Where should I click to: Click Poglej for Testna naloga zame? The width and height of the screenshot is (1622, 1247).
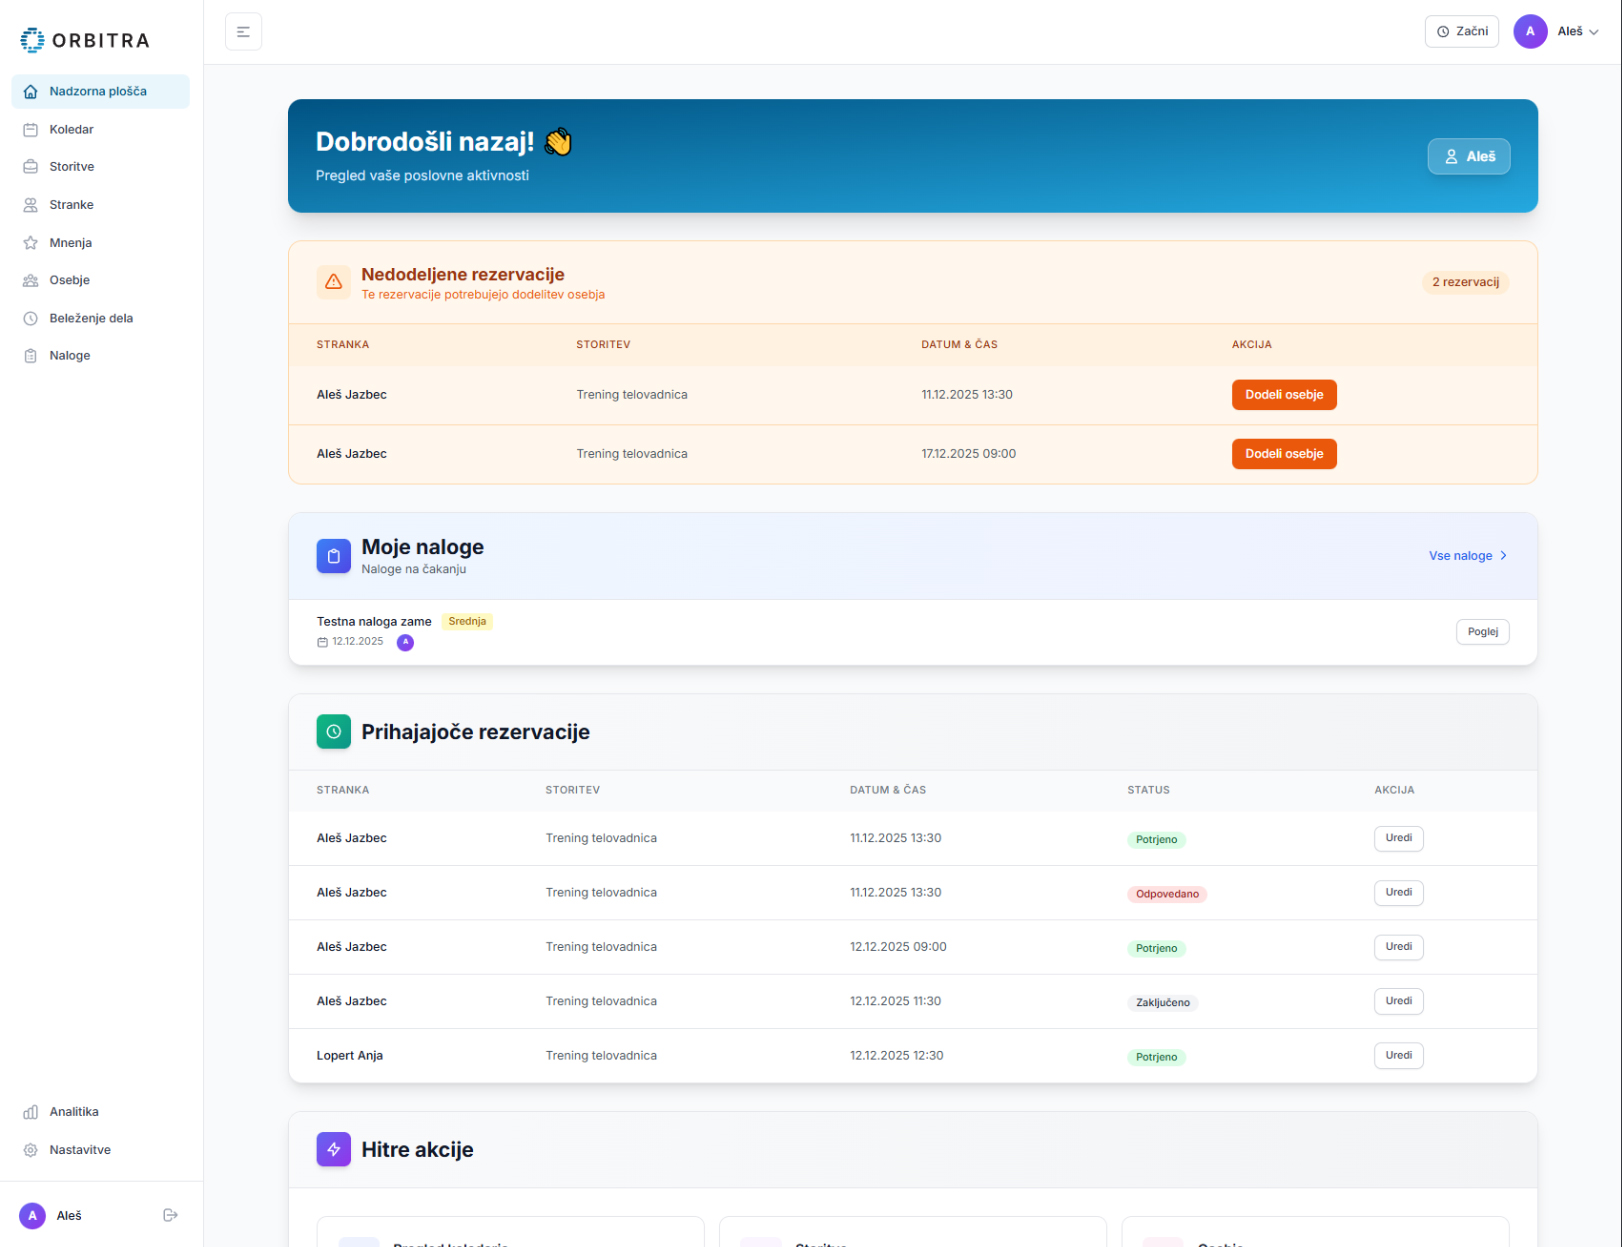point(1482,632)
